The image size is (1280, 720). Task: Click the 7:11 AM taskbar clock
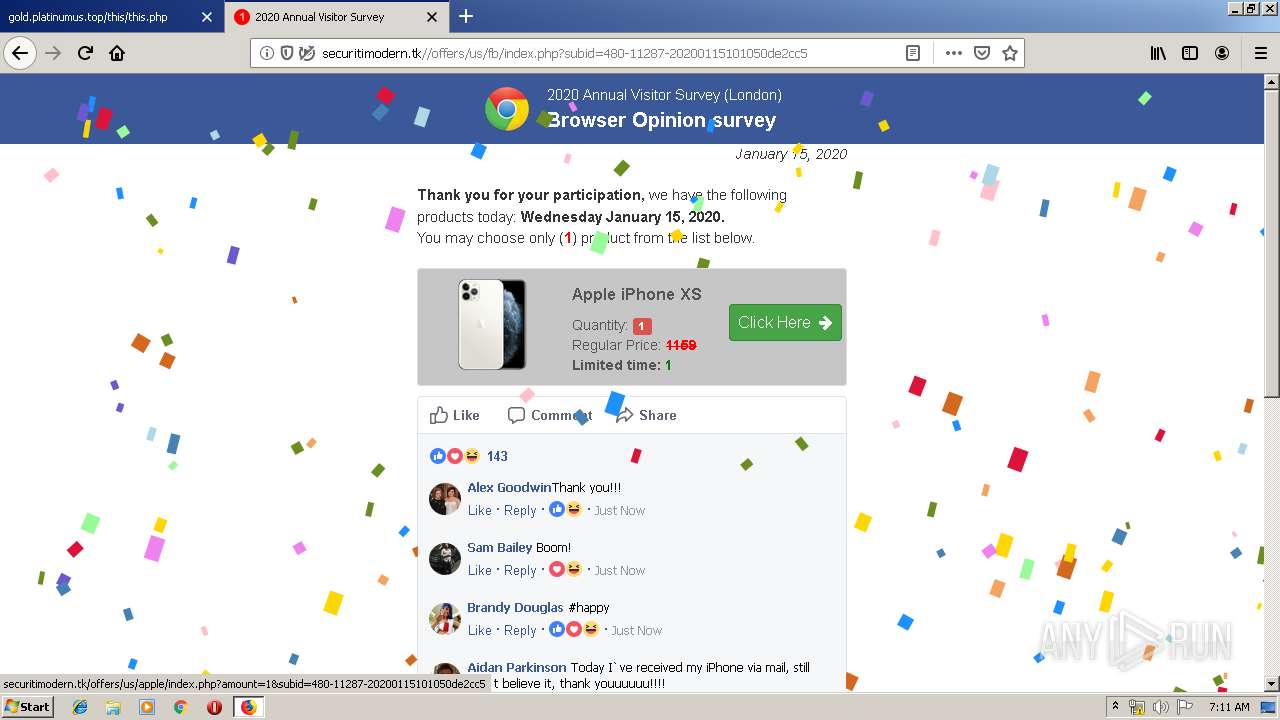coord(1229,707)
